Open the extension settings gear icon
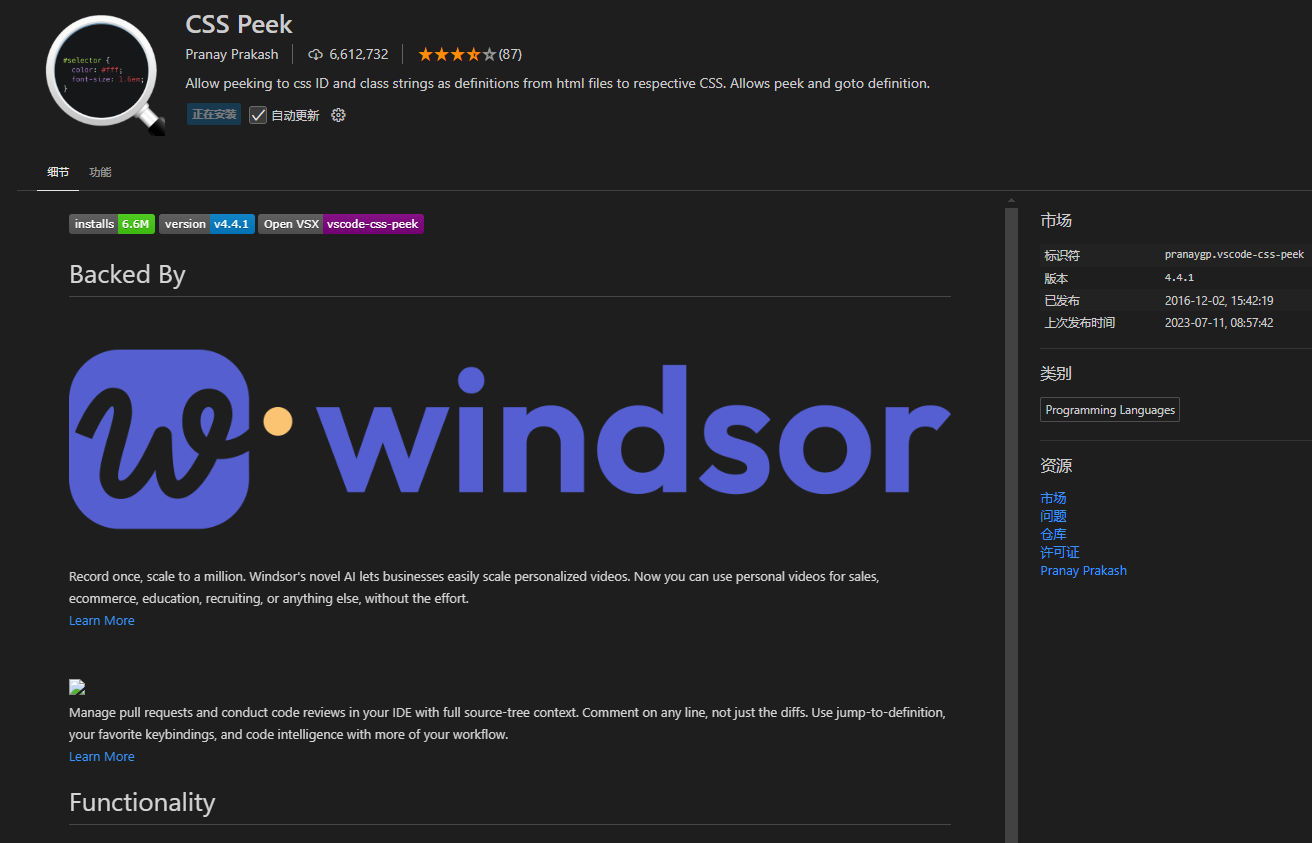The height and width of the screenshot is (843, 1312). (x=338, y=115)
